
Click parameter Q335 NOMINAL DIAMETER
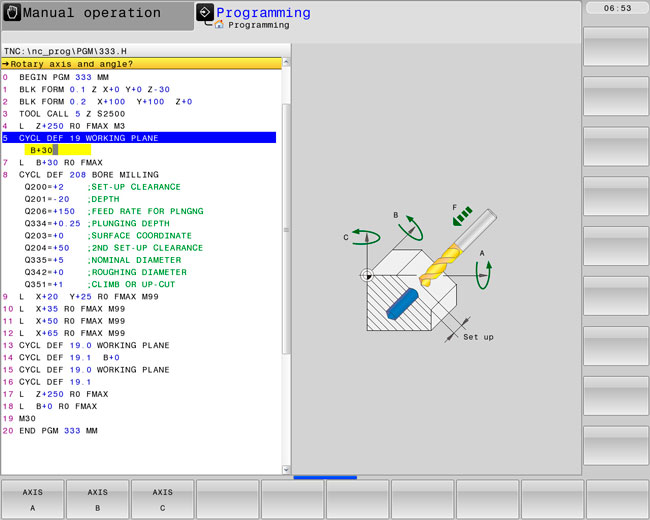click(x=103, y=260)
